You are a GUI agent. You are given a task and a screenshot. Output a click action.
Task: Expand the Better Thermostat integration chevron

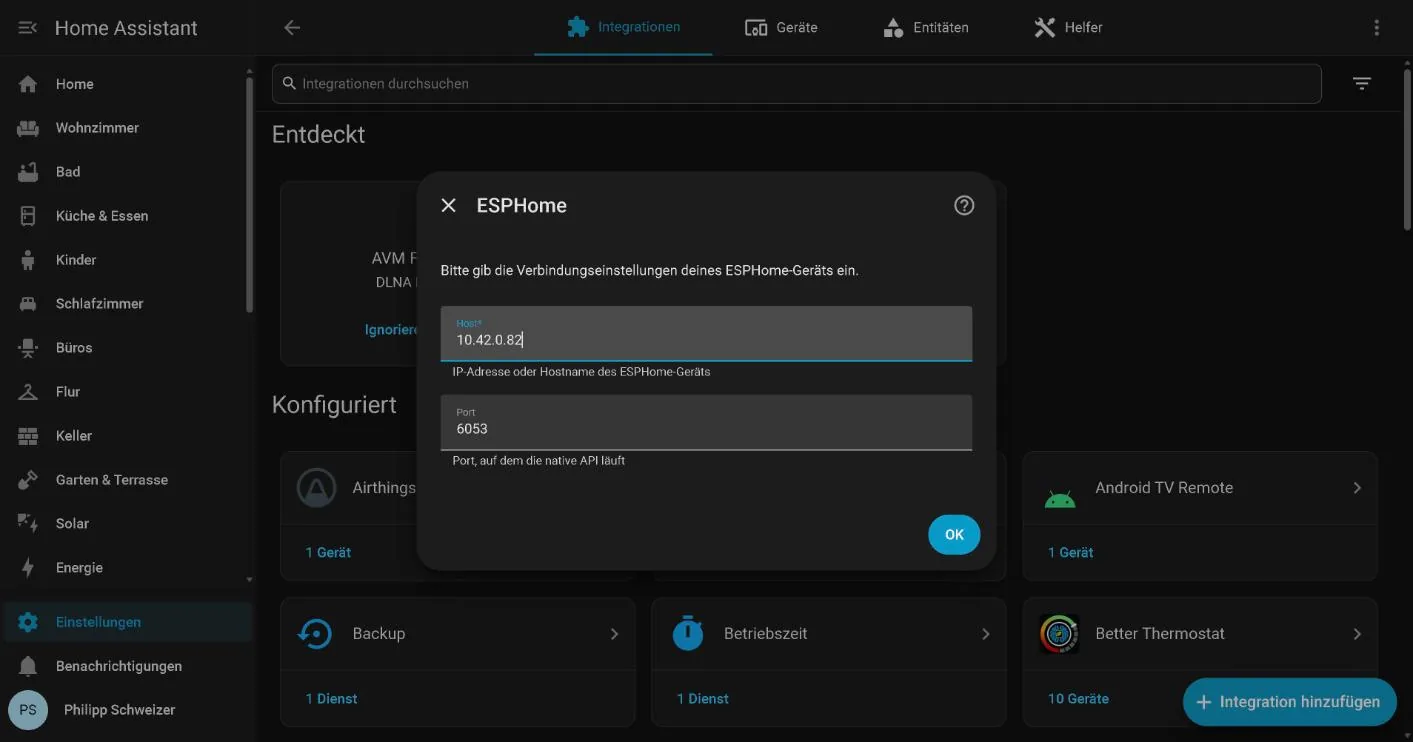[1357, 634]
